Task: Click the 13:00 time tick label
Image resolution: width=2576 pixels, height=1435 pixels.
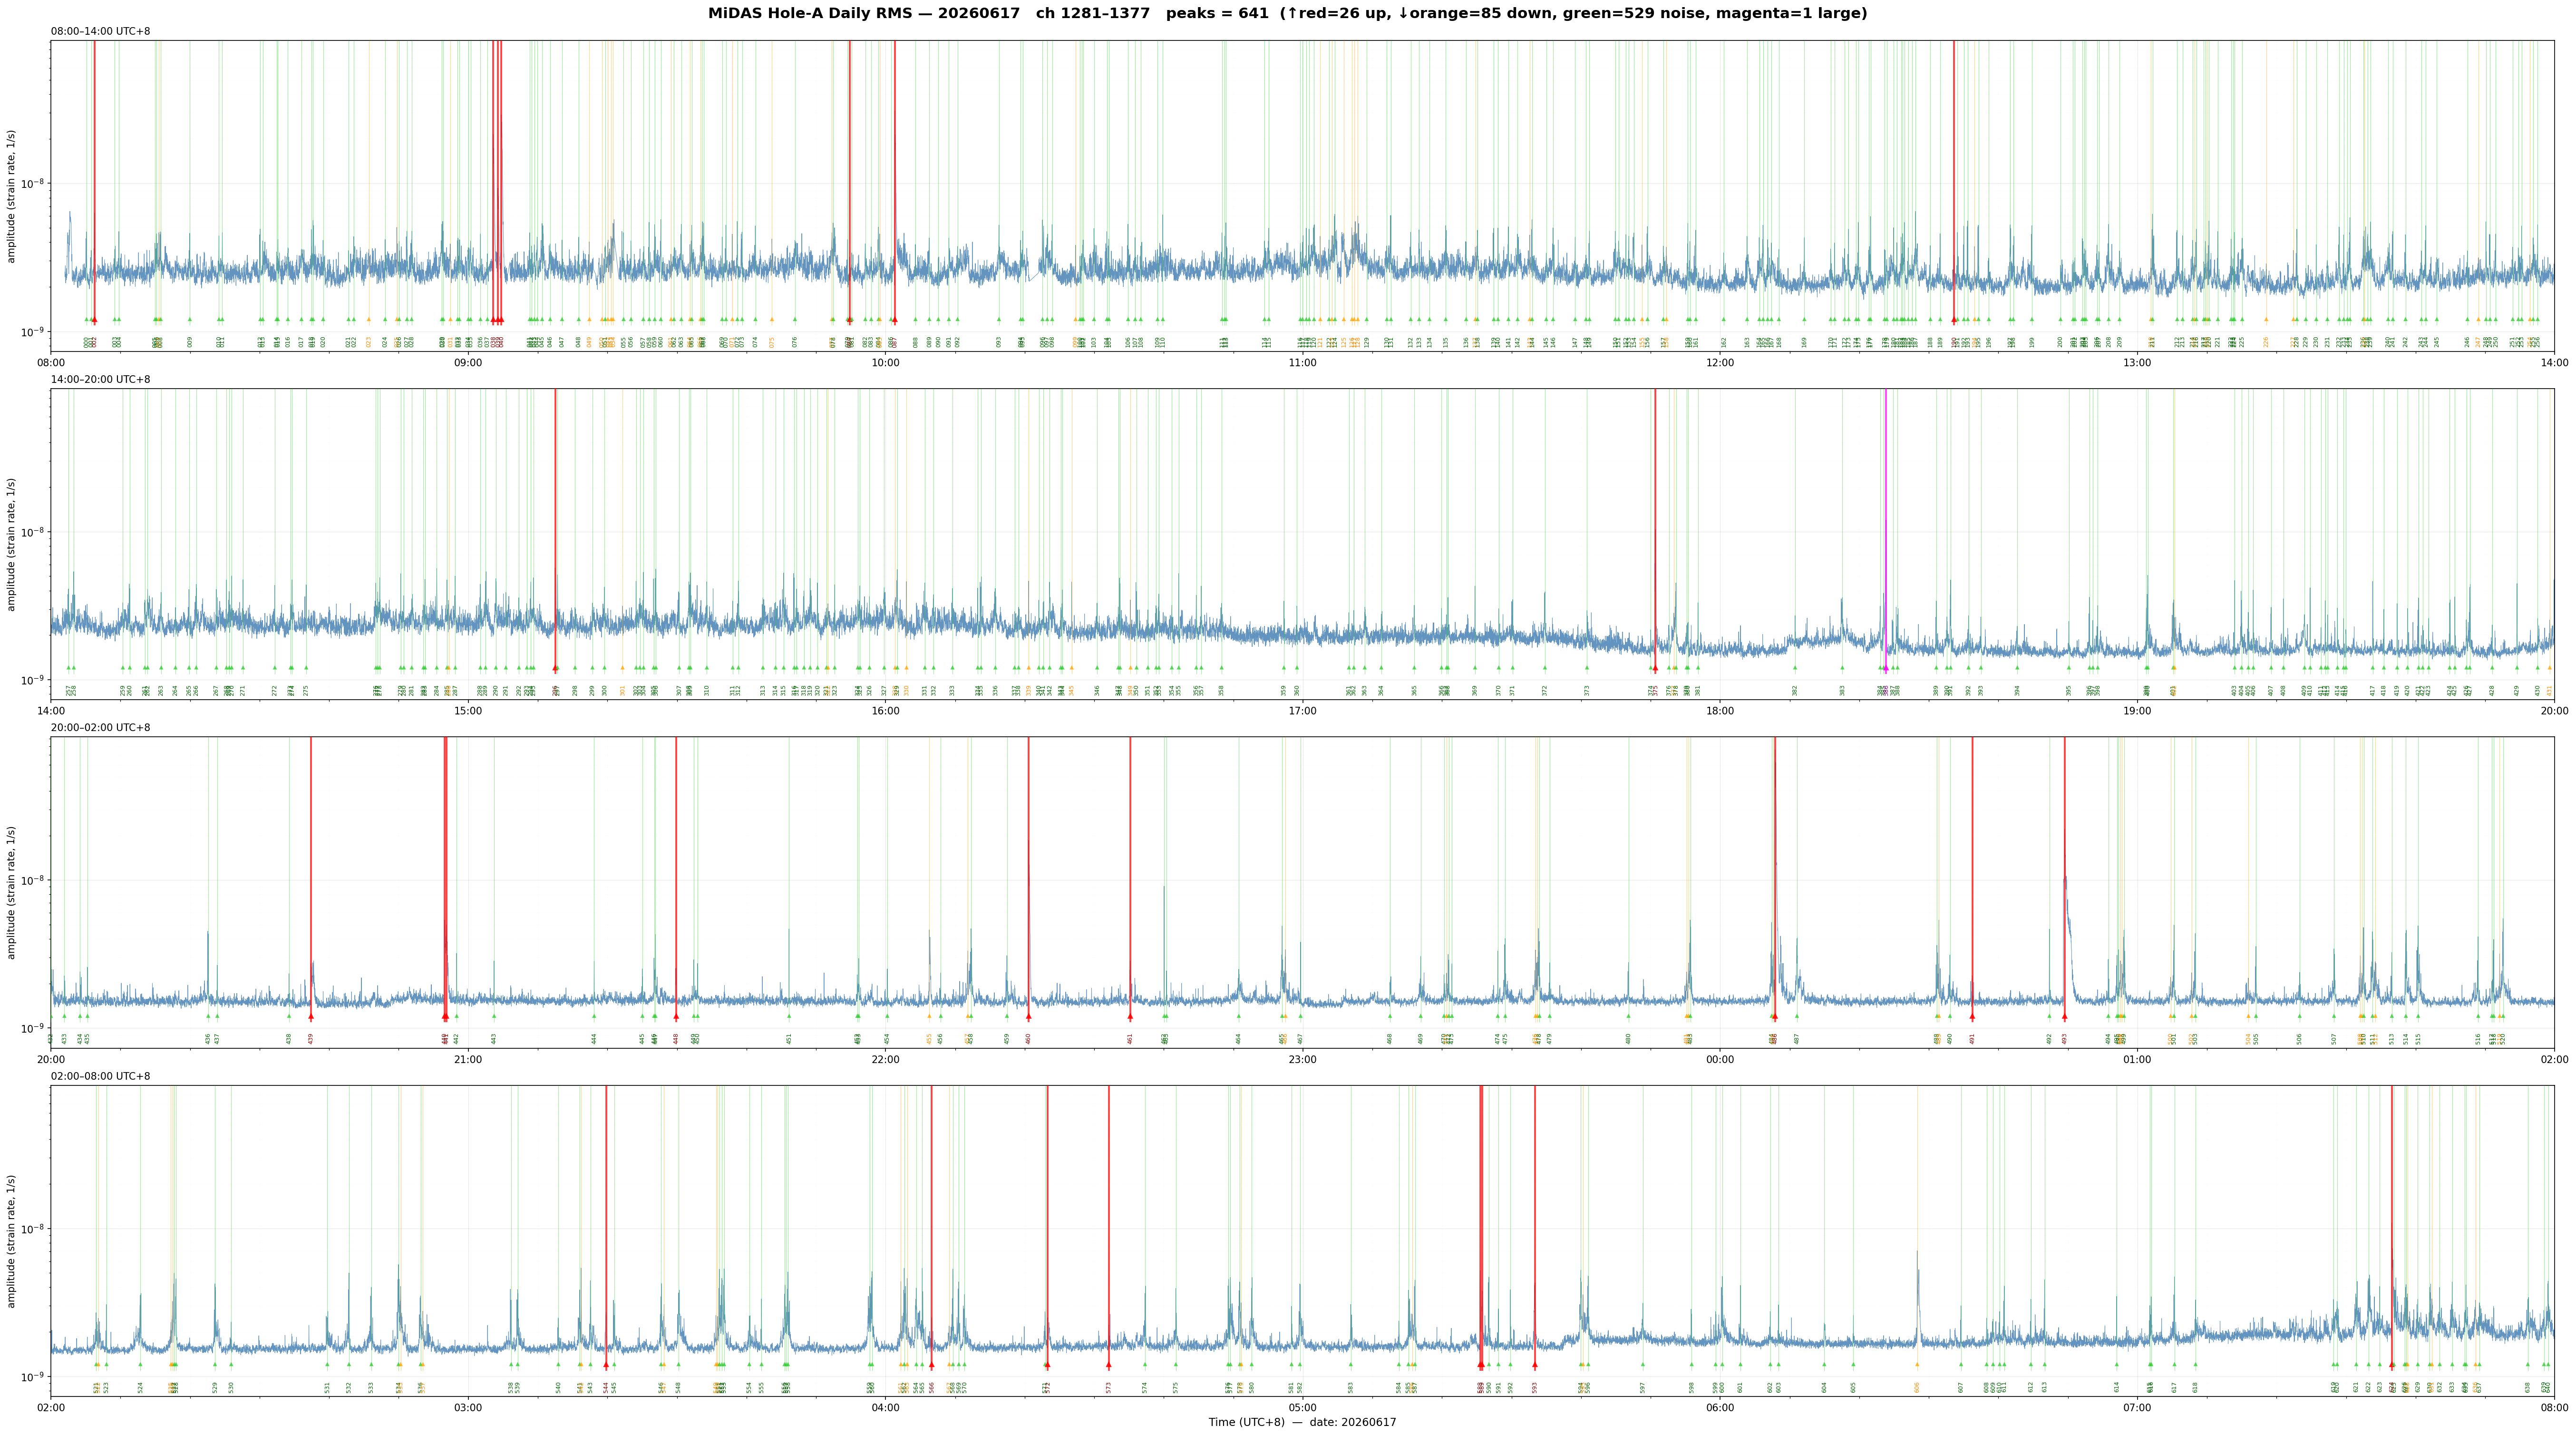Action: pyautogui.click(x=2137, y=363)
